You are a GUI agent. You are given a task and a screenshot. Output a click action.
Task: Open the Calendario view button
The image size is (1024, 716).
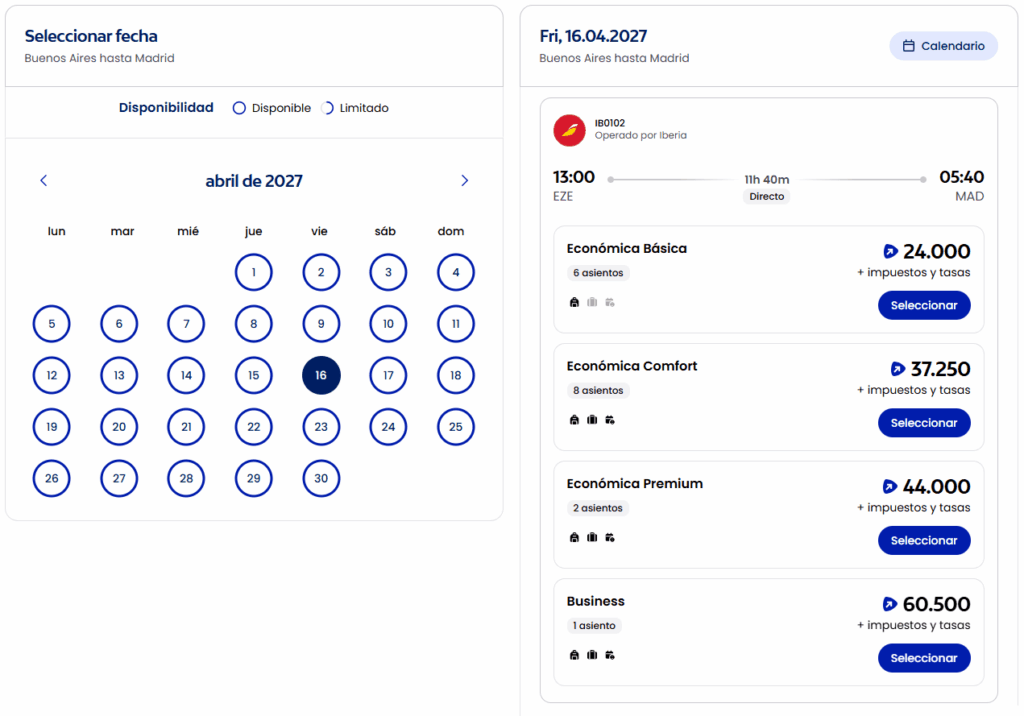pyautogui.click(x=943, y=46)
